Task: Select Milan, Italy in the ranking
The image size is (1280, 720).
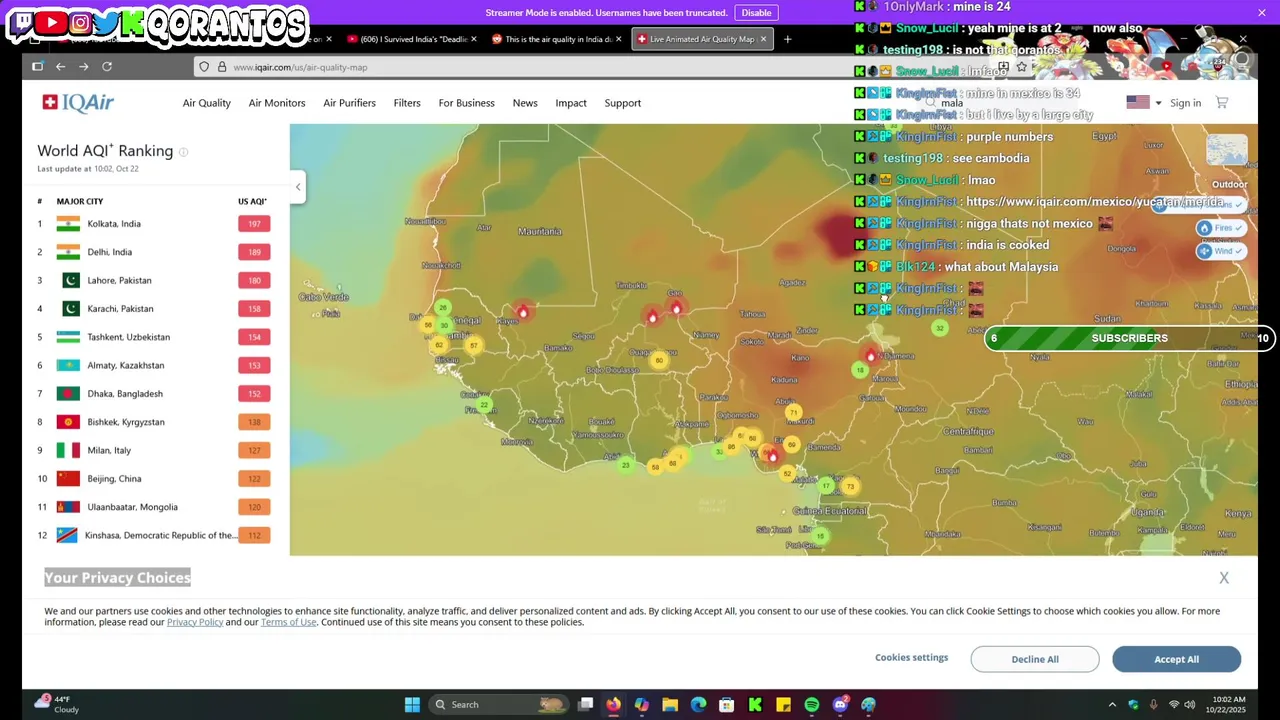Action: [x=154, y=450]
